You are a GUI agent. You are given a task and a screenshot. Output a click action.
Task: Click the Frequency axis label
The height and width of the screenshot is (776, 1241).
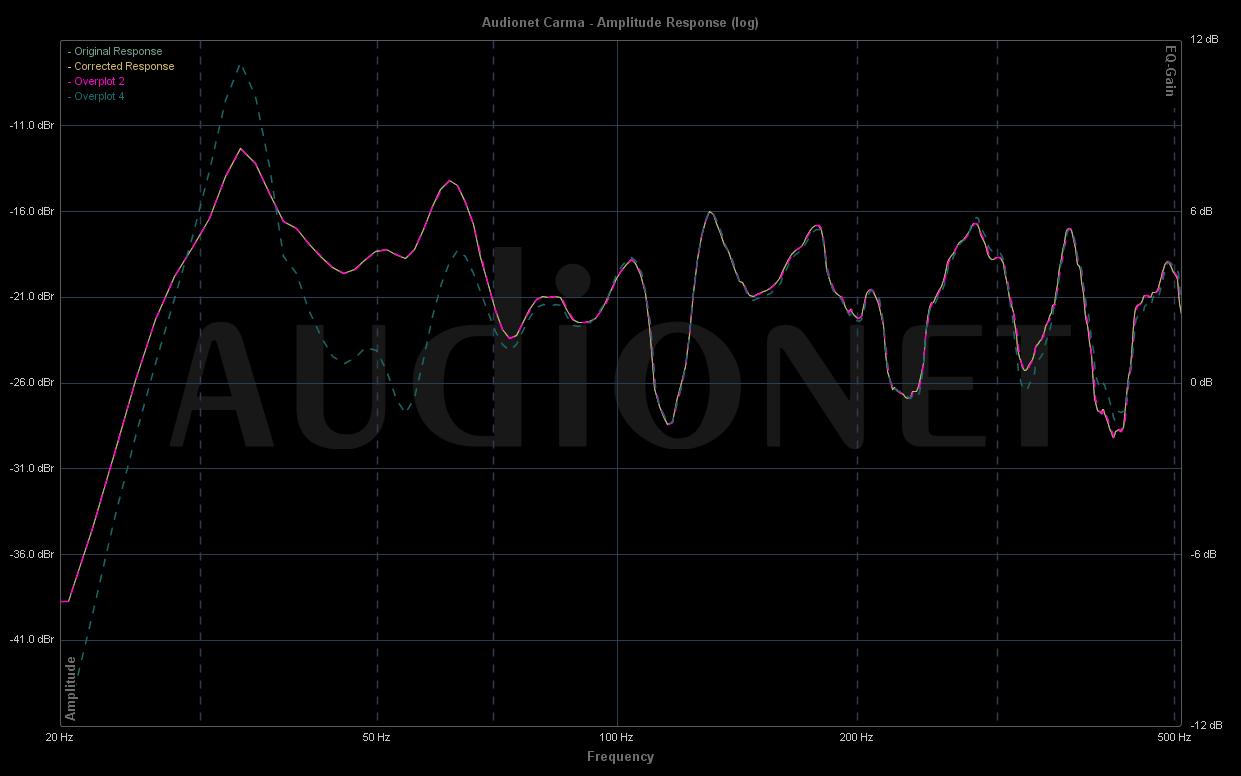coord(620,756)
